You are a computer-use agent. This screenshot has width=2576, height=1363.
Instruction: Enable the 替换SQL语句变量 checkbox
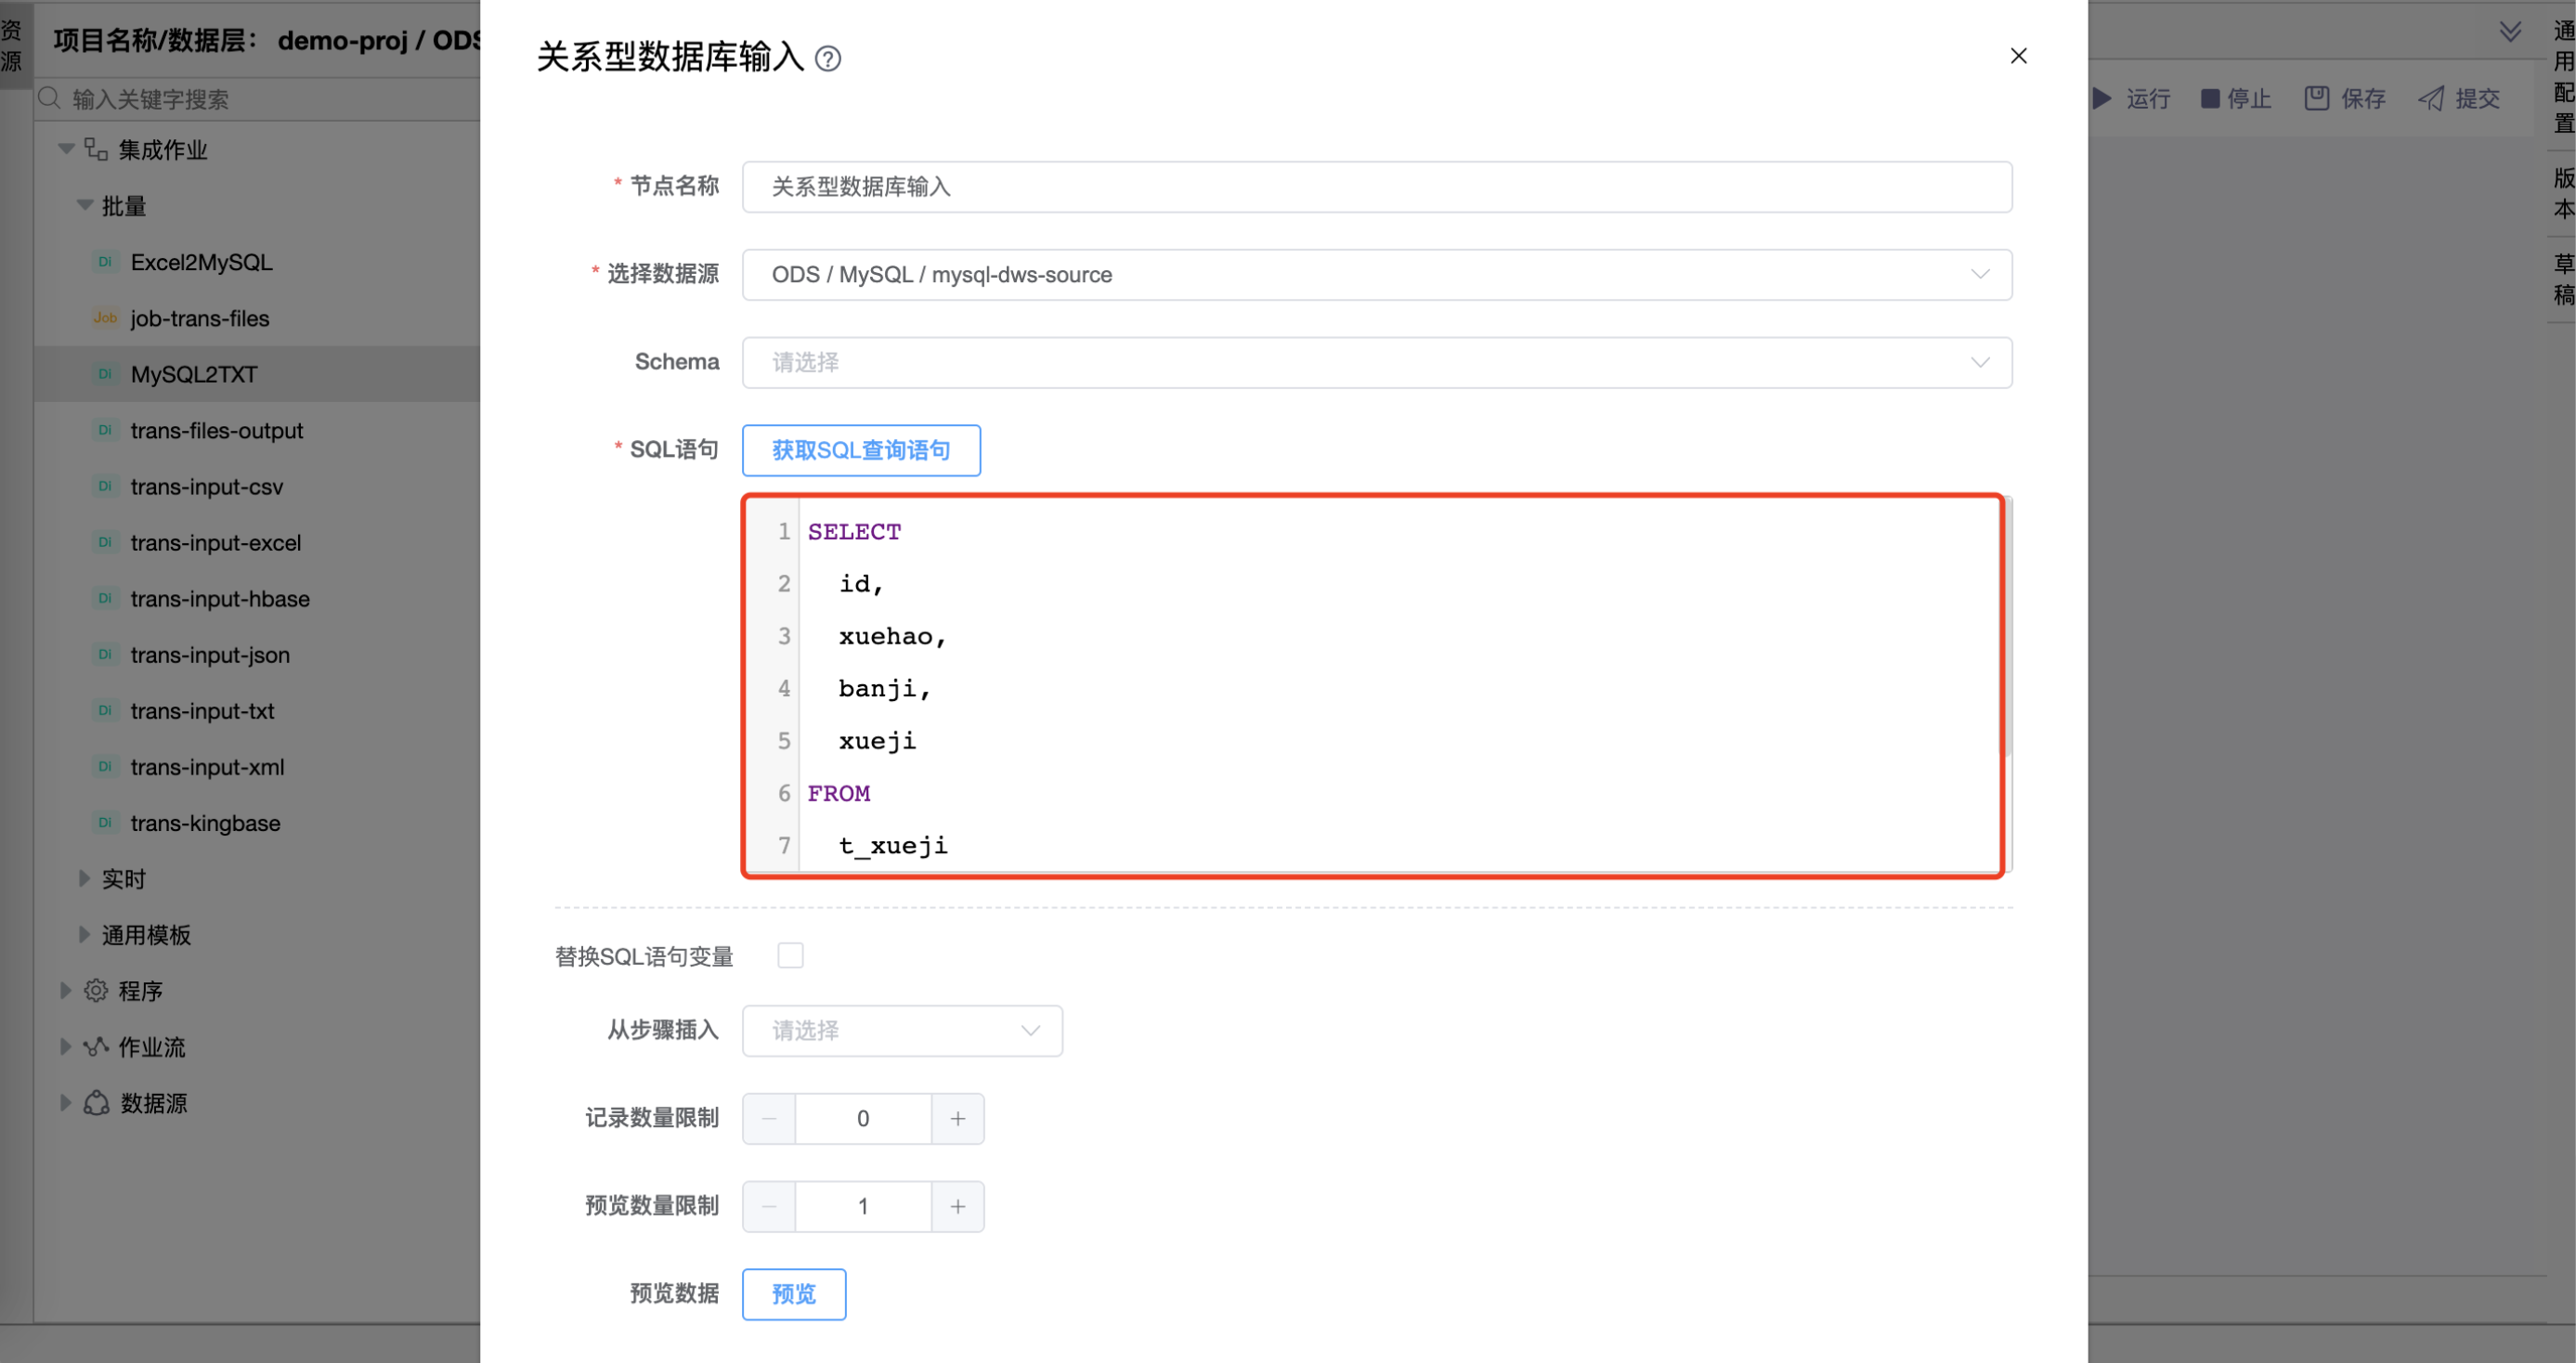(x=790, y=955)
